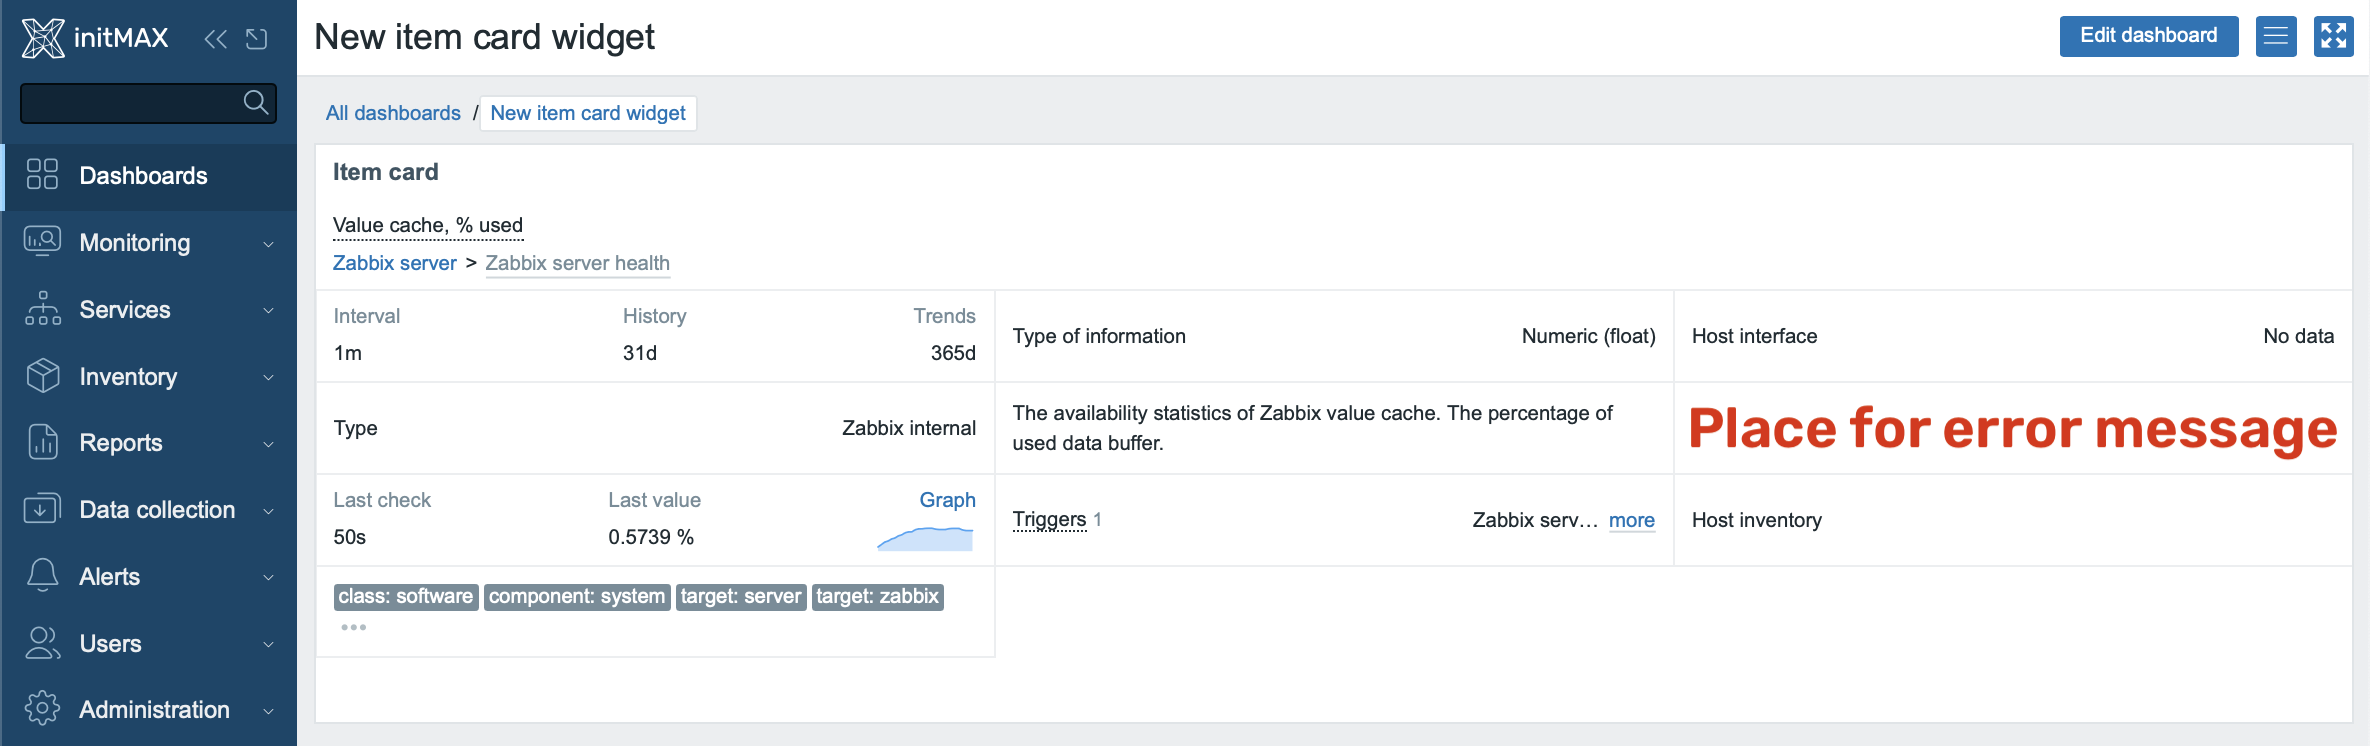Click the truncated Zabbix serv… trigger name
Viewport: 2370px width, 746px height.
(1535, 520)
